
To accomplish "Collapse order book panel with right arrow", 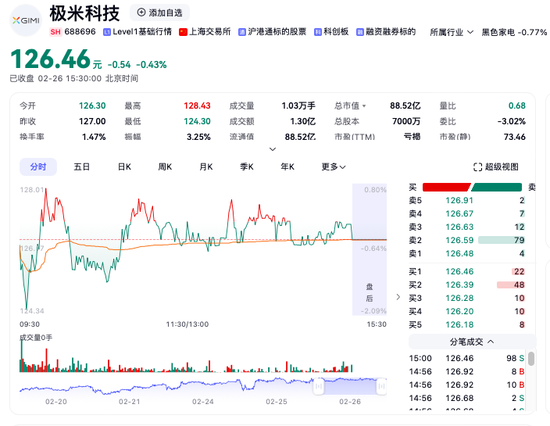I will point(398,297).
